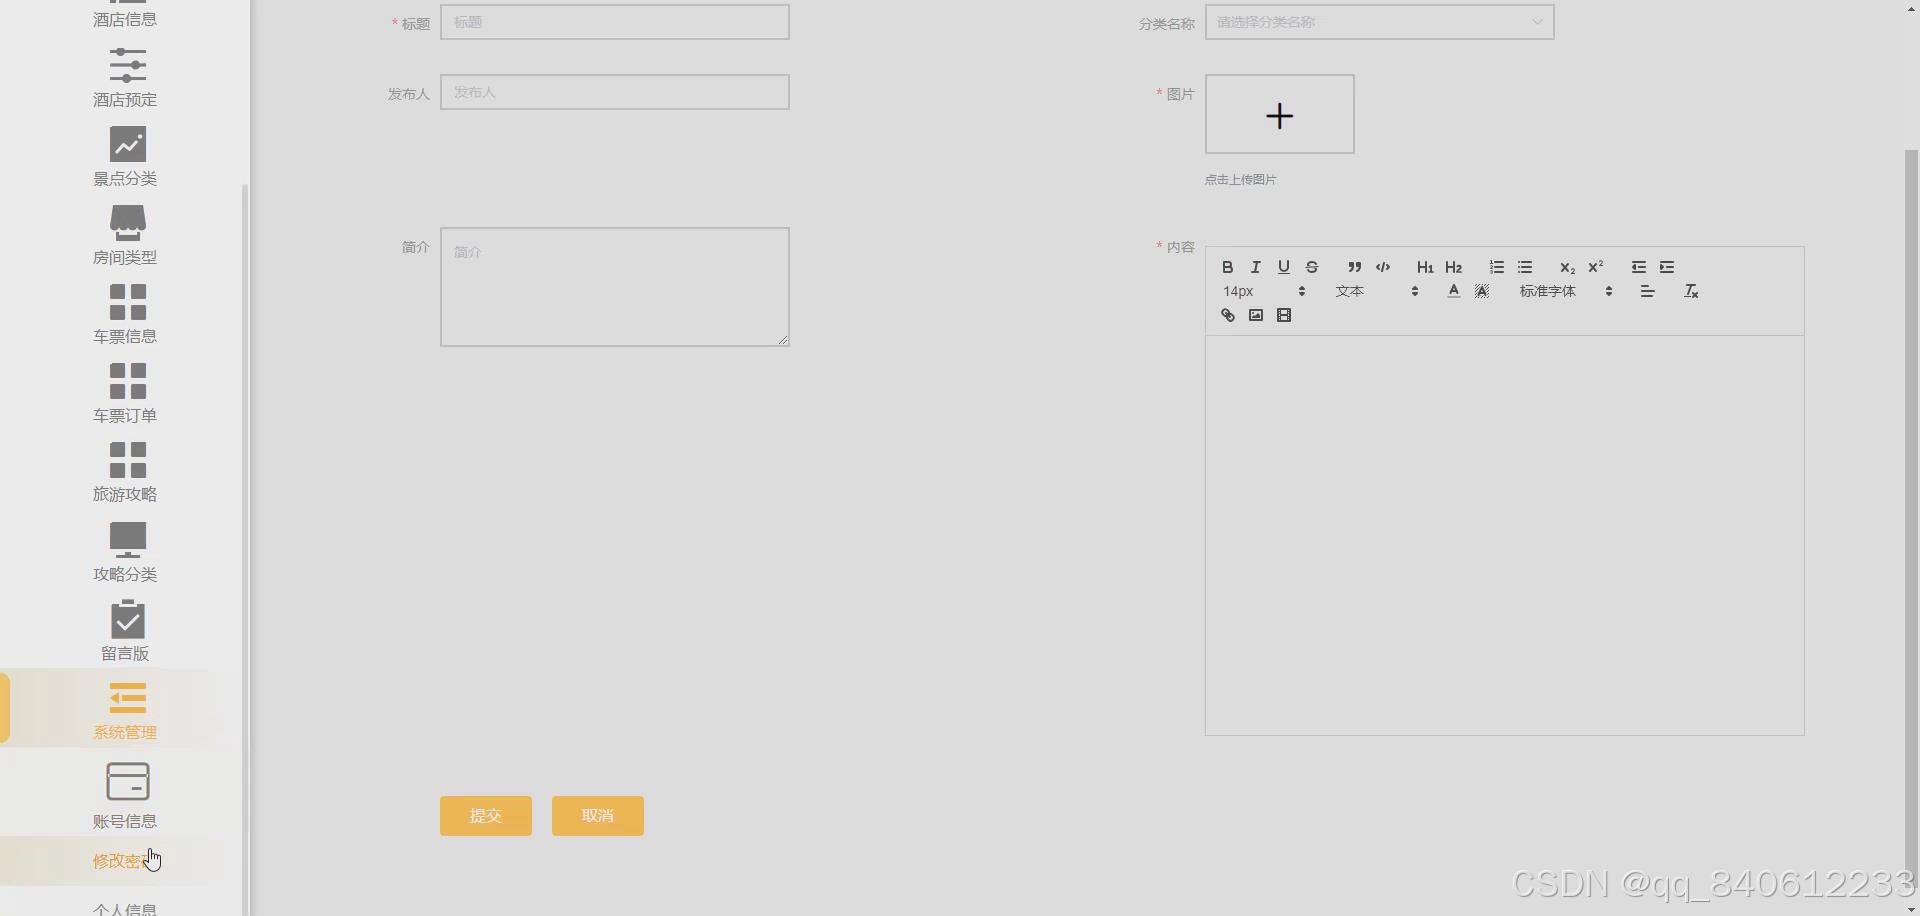Create an ordered numbered list
Screen dimensions: 1920x916
pos(1496,267)
